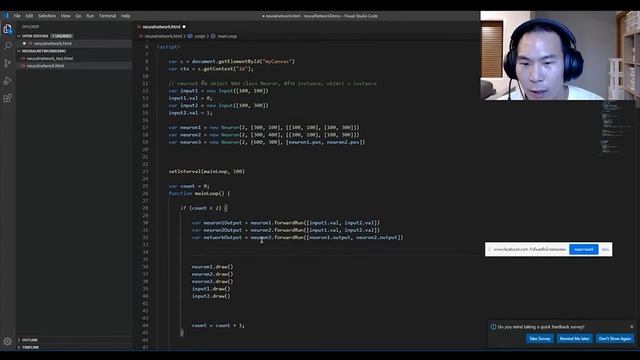
Task: Click the setInterval(mainLoop, 100) line
Action: point(207,171)
